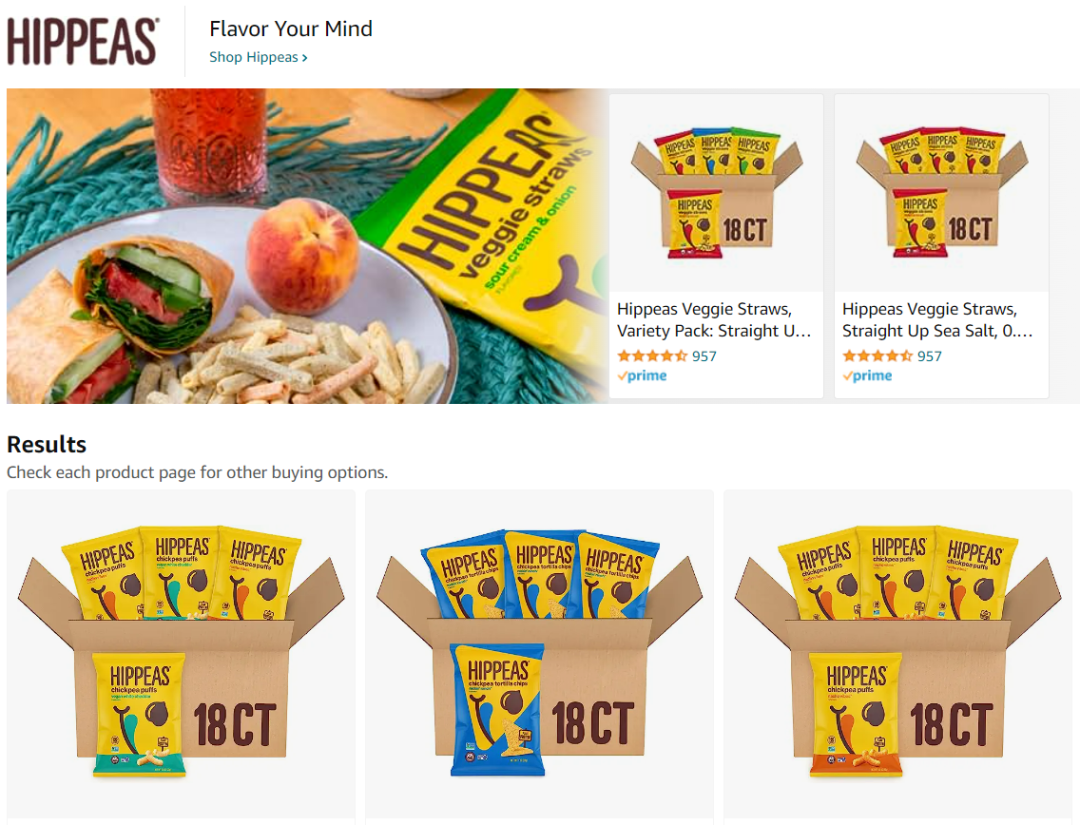Open the Hippeas Veggie Straws Straight Up Sea Salt title
This screenshot has width=1080, height=825.
[x=937, y=320]
